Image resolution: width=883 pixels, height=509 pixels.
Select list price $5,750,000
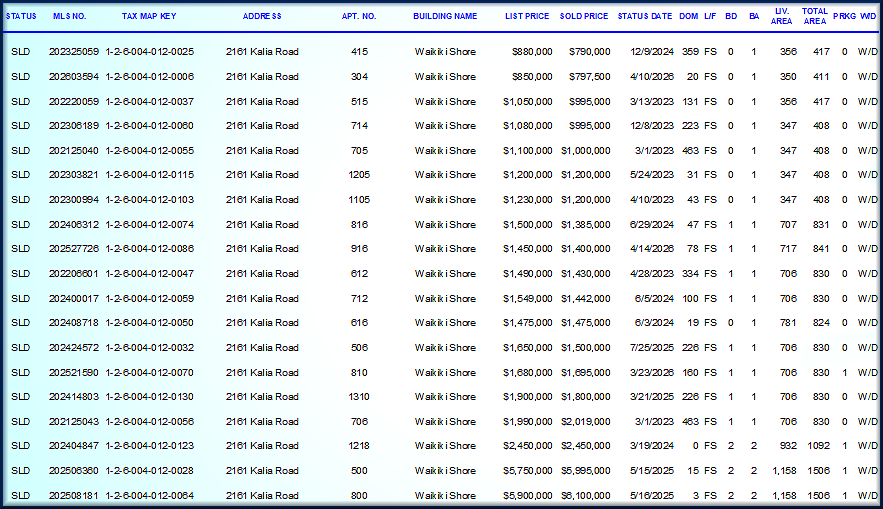(x=528, y=471)
